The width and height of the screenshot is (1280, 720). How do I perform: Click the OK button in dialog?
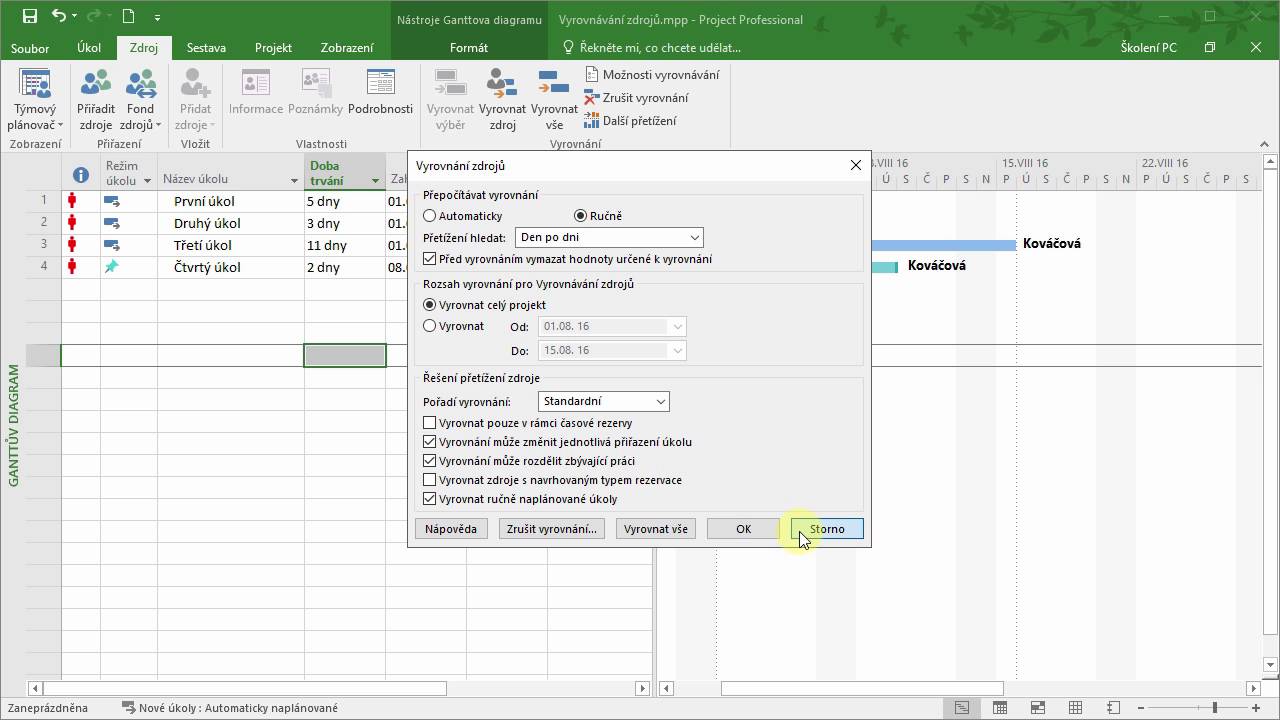[743, 529]
